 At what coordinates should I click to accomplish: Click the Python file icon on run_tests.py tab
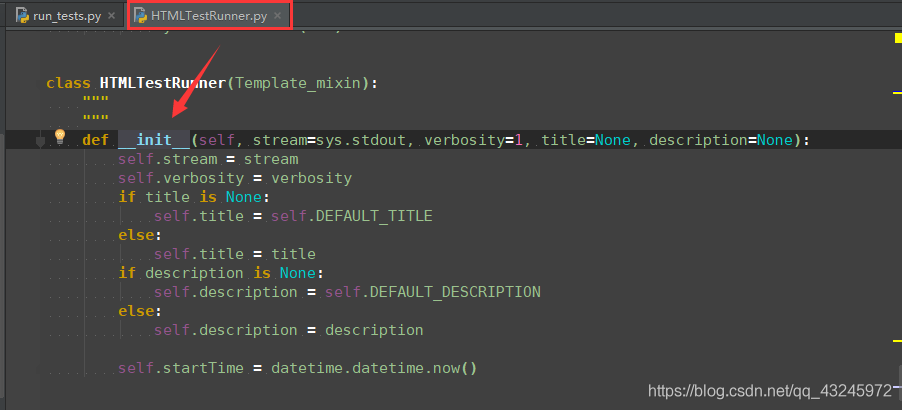(21, 16)
